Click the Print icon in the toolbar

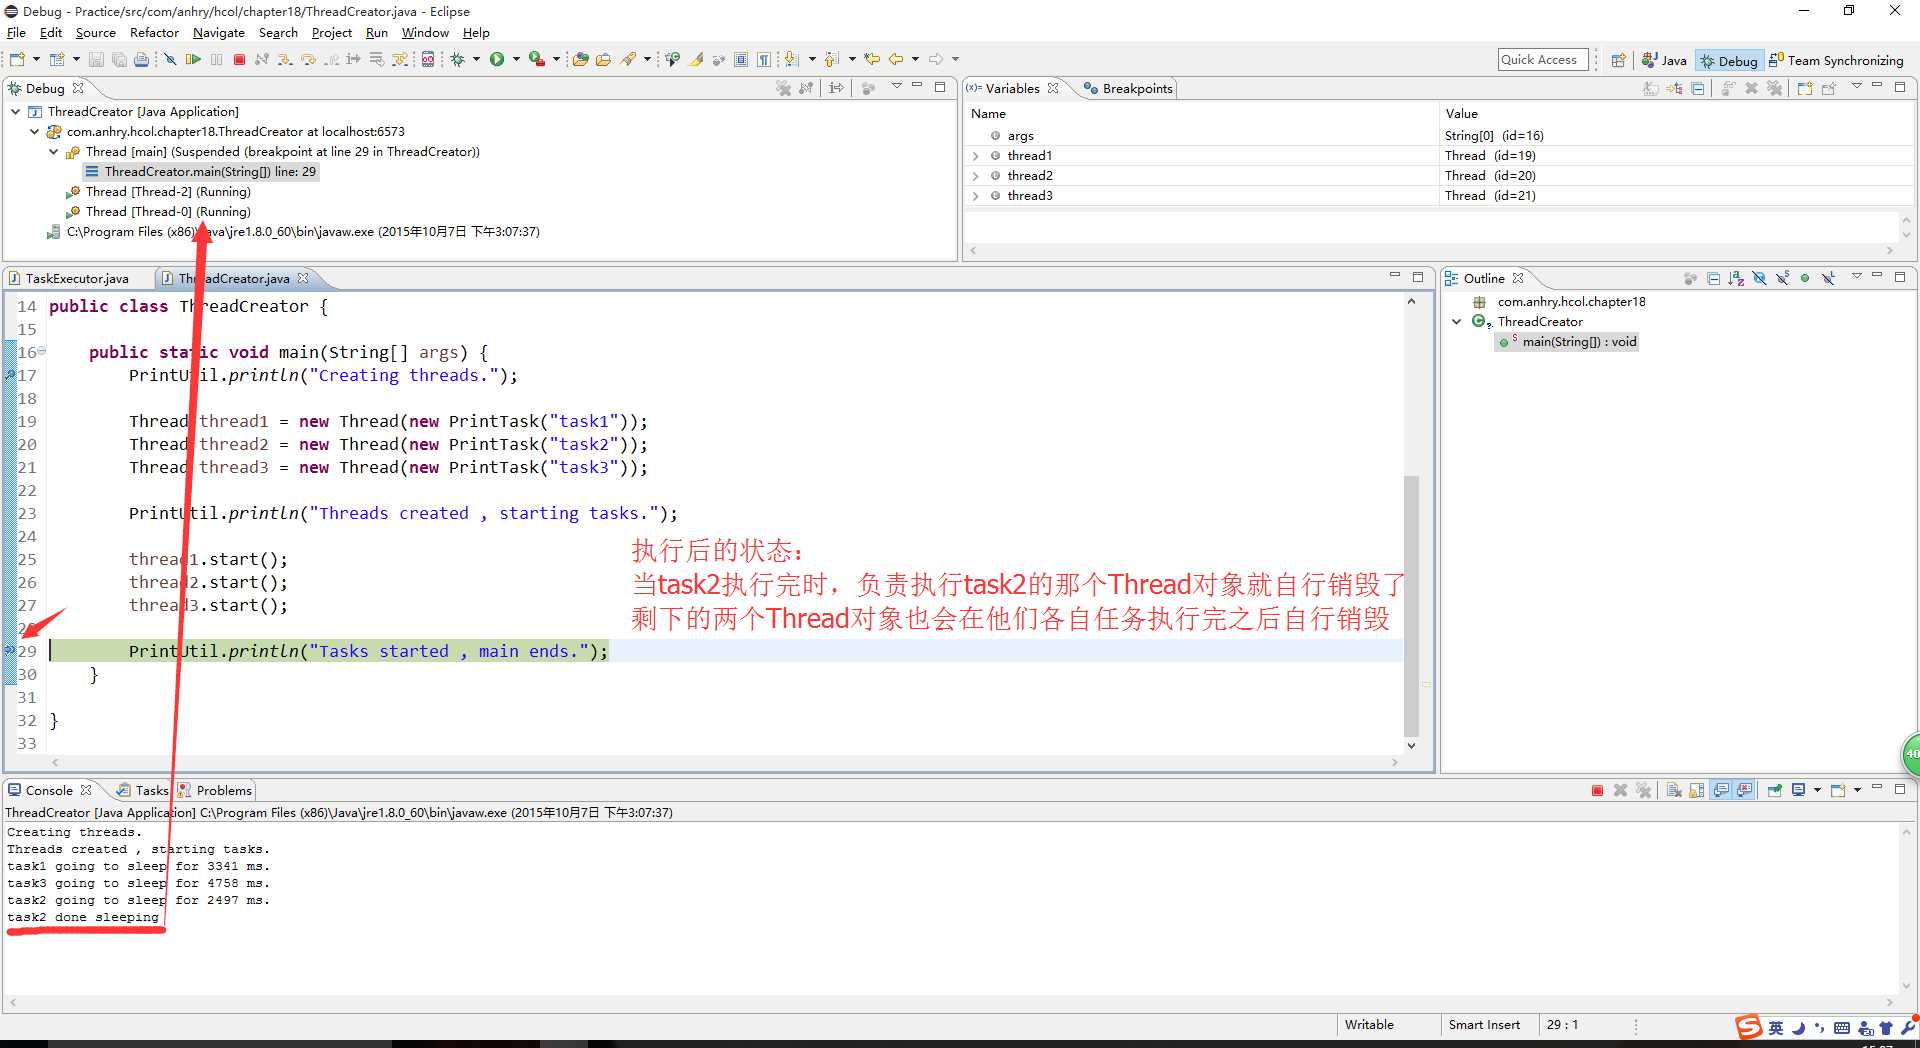tap(141, 60)
